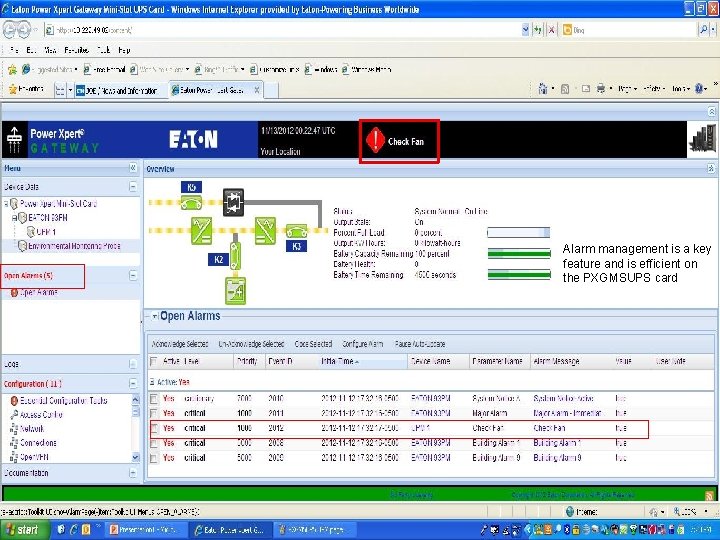Close the Eaton Power Xpert browser tab
The height and width of the screenshot is (540, 720).
pyautogui.click(x=257, y=90)
